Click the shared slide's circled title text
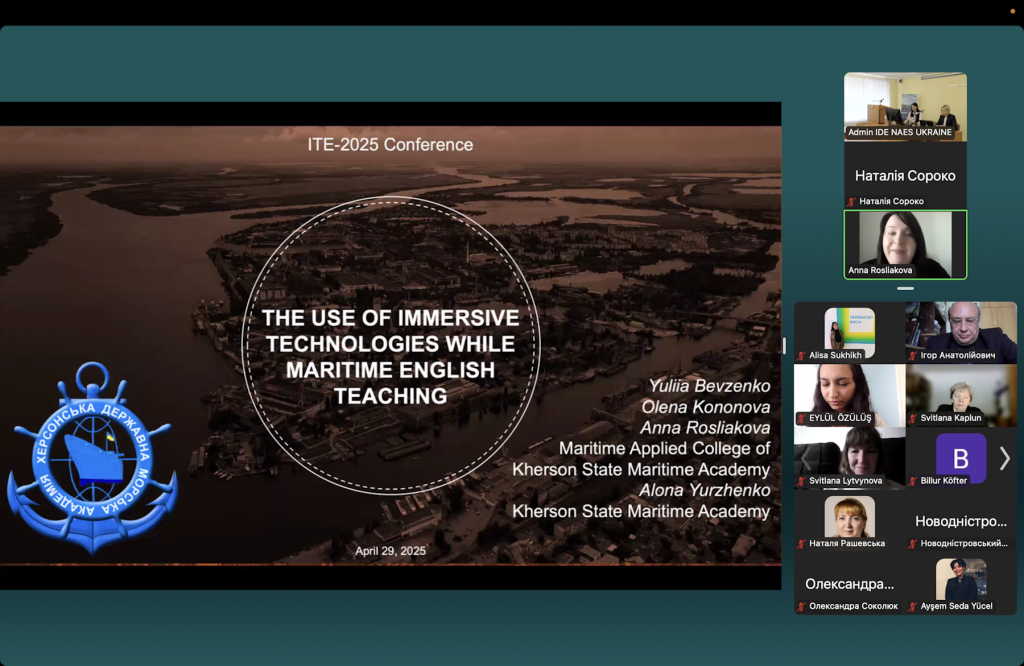 (391, 357)
